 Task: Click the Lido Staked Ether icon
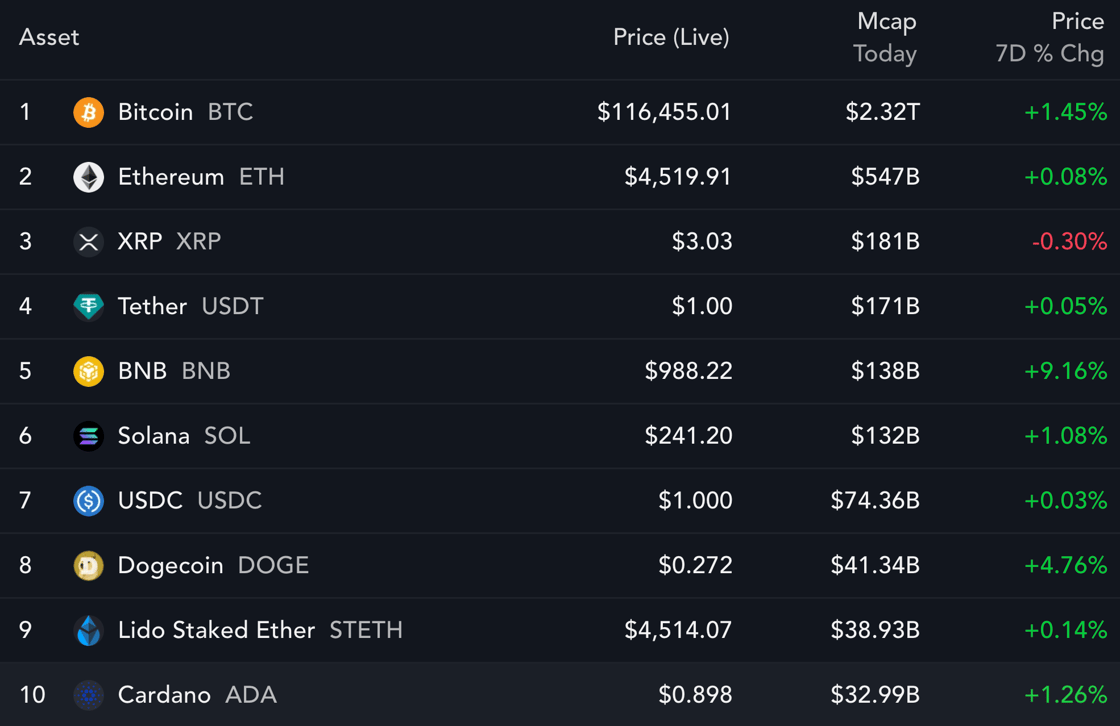coord(88,630)
